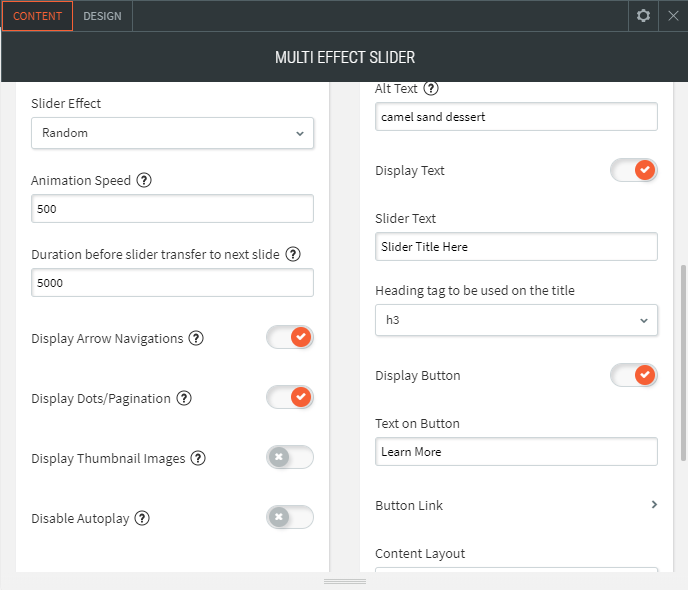Viewport: 688px width, 590px height.
Task: Grab the panel resize handle at bottom
Action: (x=344, y=581)
